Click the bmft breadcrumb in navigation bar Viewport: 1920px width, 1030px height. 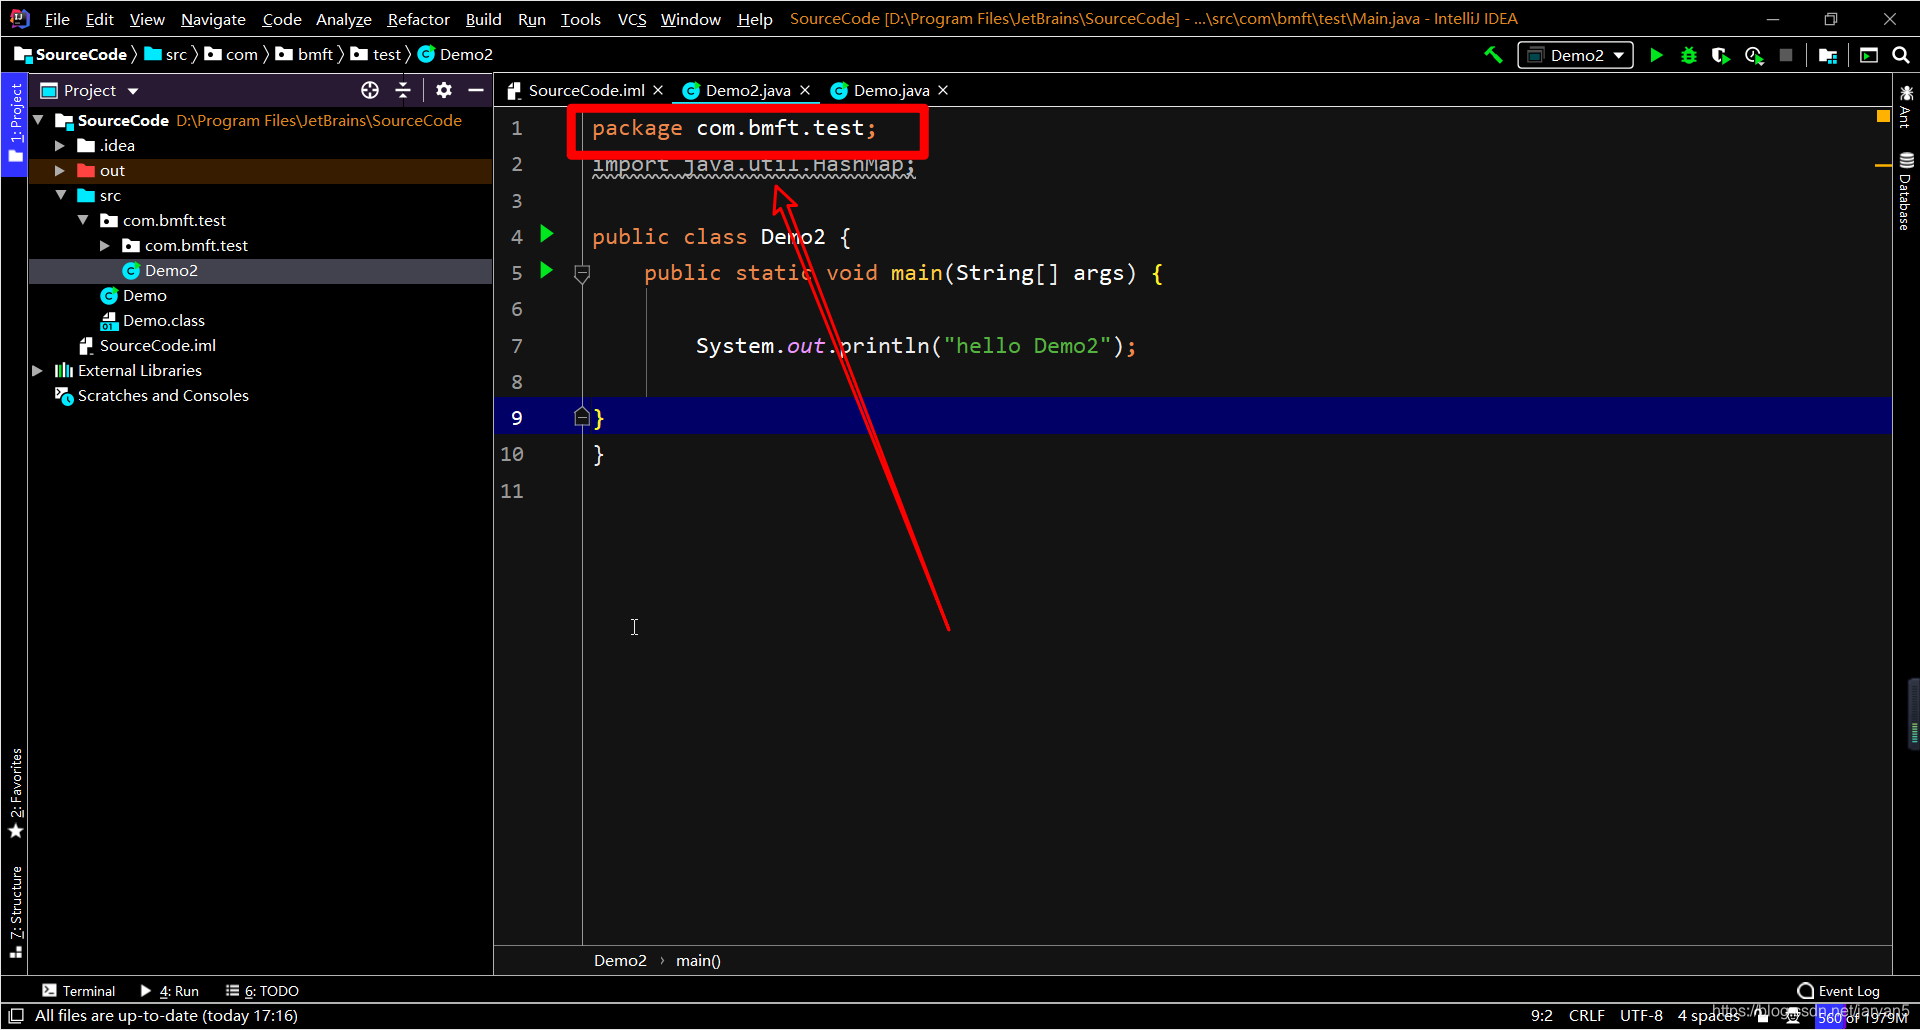(304, 55)
